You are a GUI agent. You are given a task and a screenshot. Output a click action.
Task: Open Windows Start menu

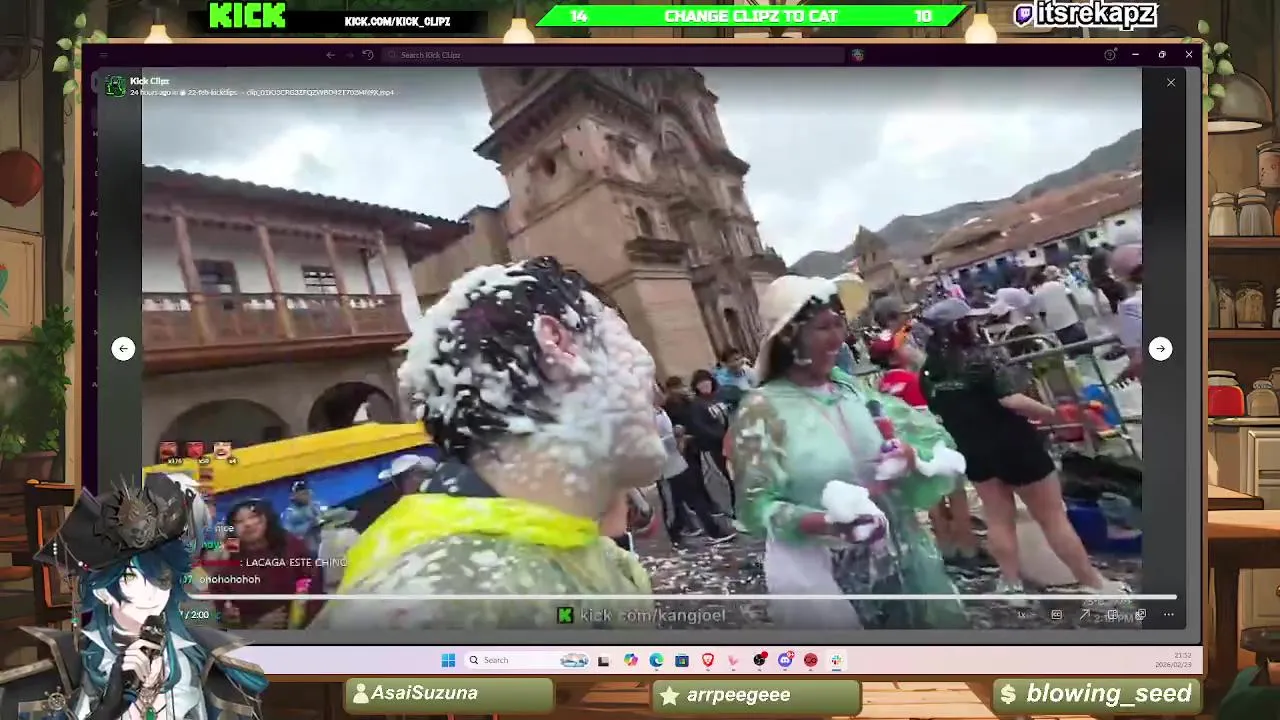(448, 660)
